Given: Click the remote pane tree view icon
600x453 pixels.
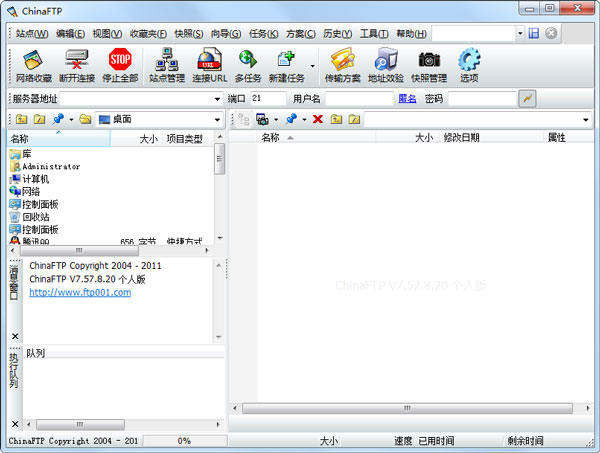Looking at the screenshot, I should point(243,119).
